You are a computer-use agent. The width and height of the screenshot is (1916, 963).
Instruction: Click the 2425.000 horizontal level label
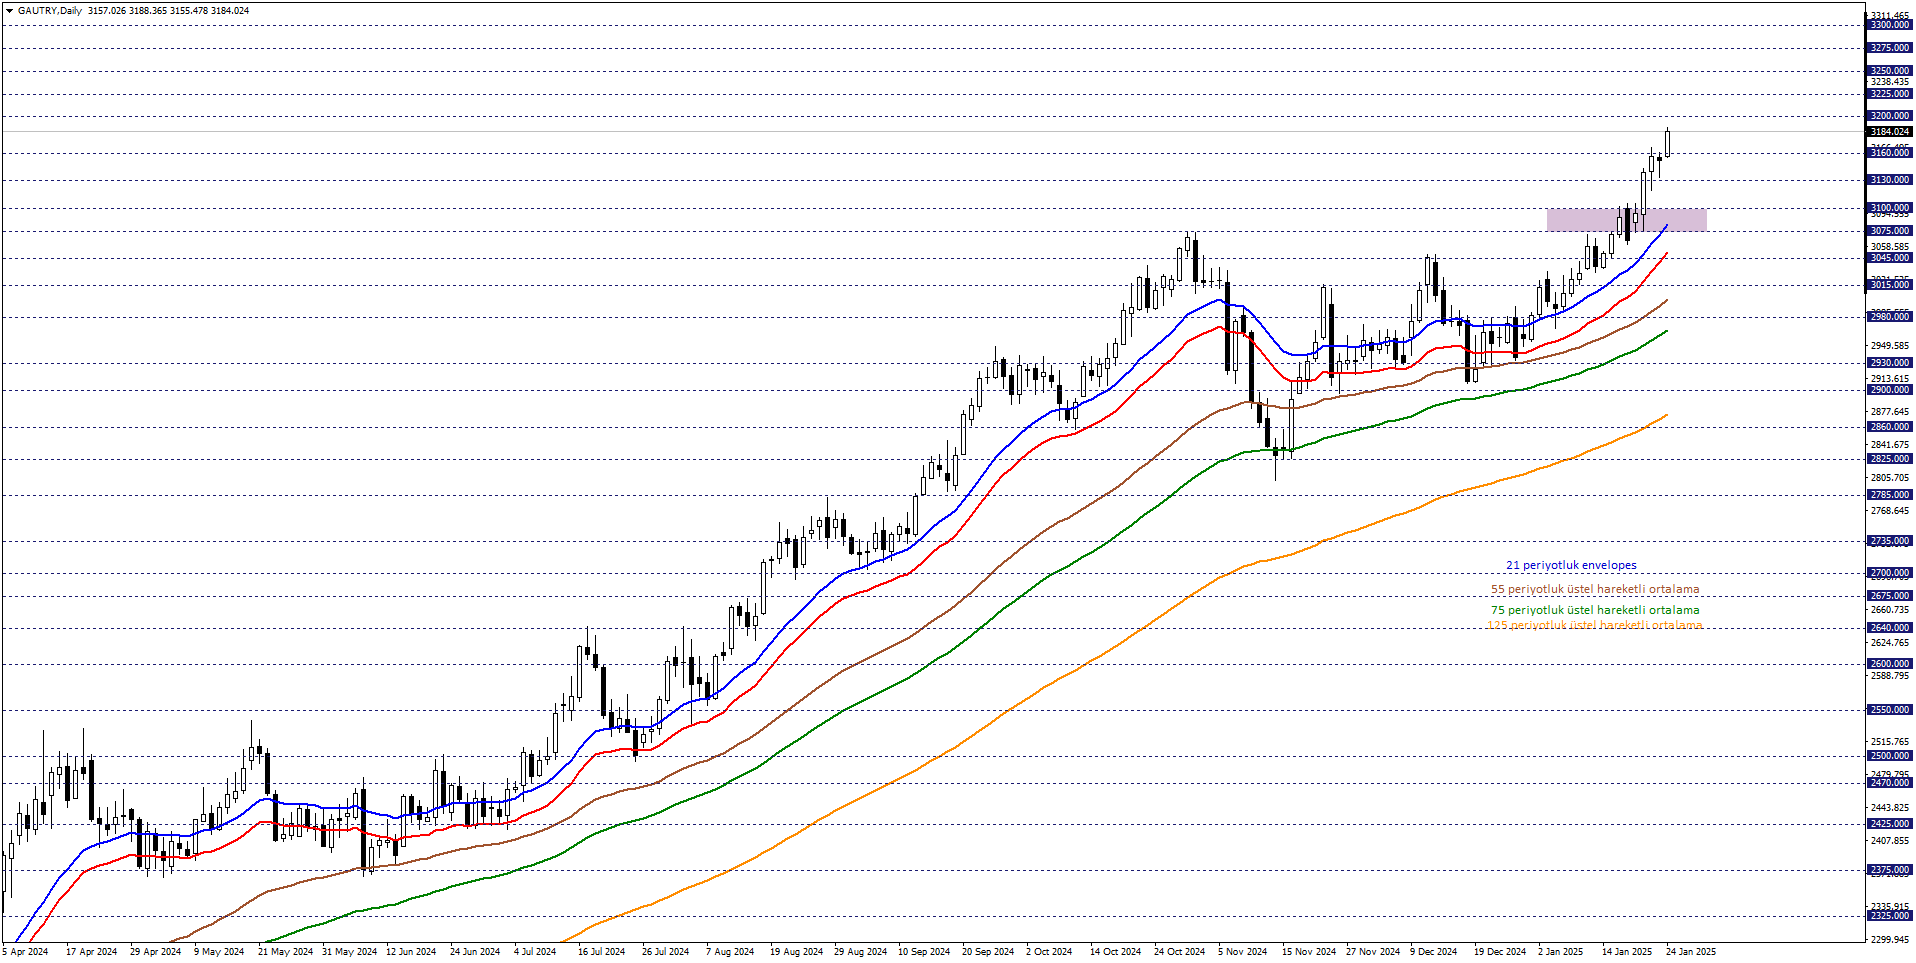point(1890,824)
